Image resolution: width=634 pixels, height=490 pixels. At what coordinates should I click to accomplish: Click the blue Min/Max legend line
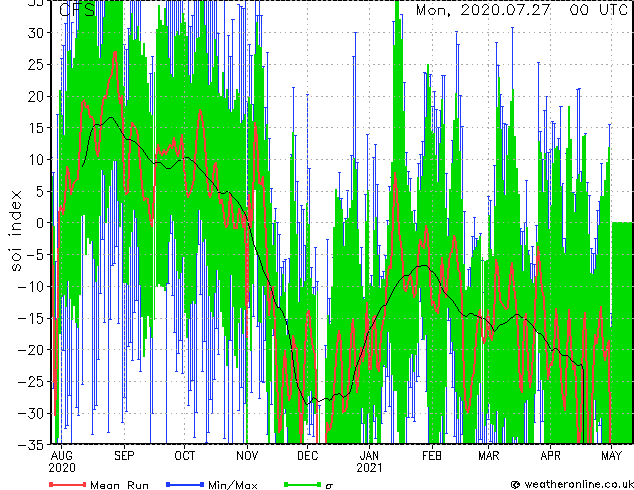point(185,484)
